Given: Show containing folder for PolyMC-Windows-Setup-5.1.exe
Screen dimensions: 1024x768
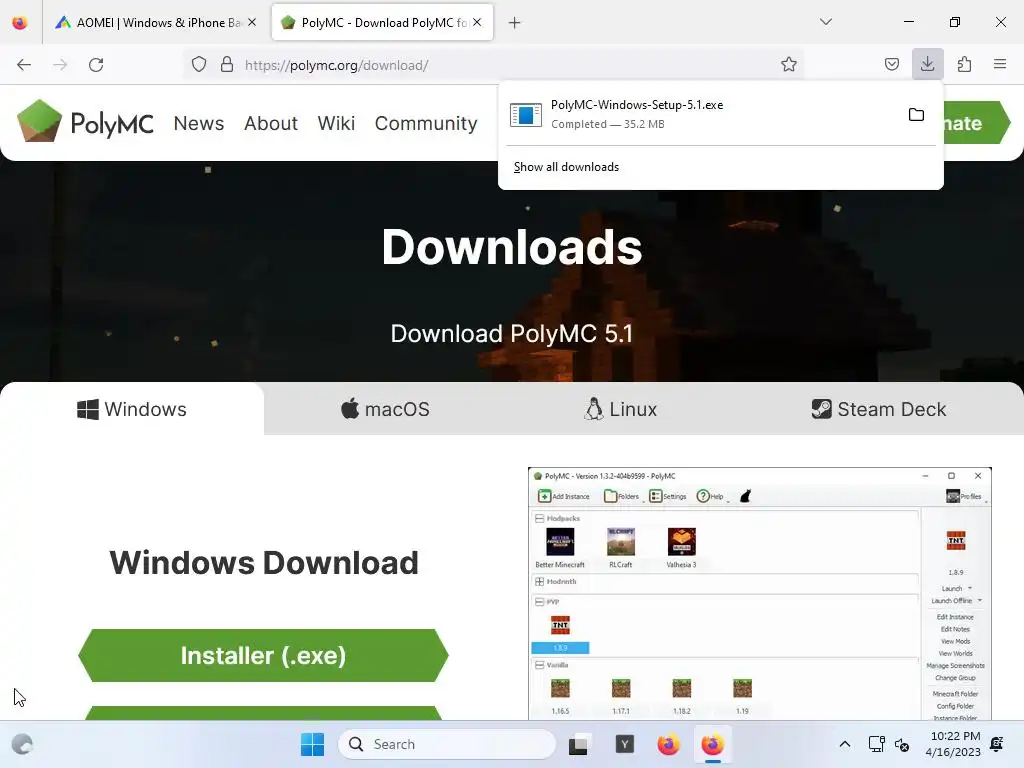Looking at the screenshot, I should [916, 115].
